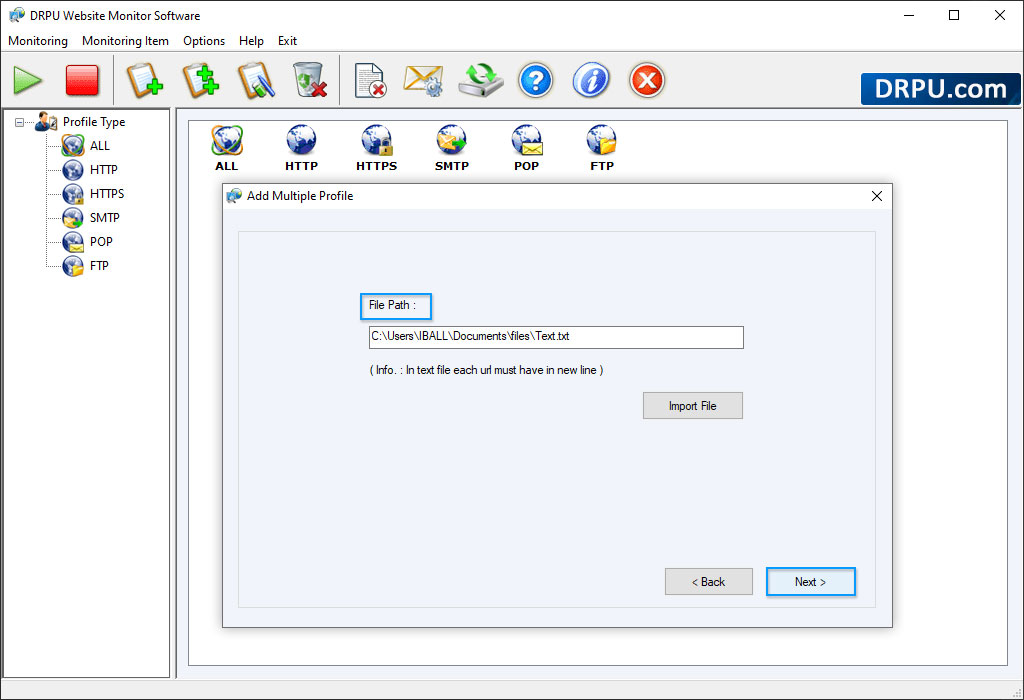Open the Exit menu

tap(287, 40)
